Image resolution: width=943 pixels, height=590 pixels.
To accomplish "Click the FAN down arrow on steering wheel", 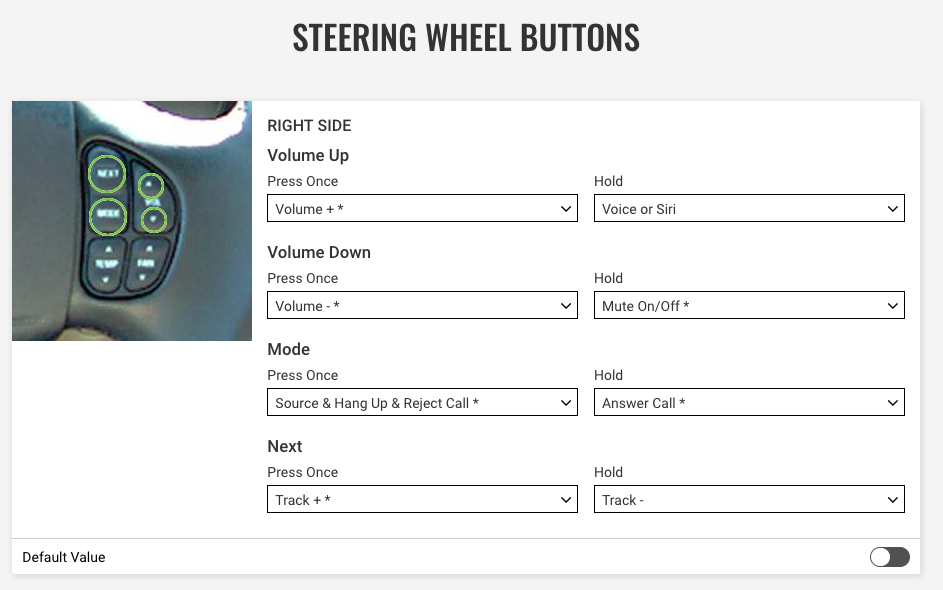I will pyautogui.click(x=142, y=278).
